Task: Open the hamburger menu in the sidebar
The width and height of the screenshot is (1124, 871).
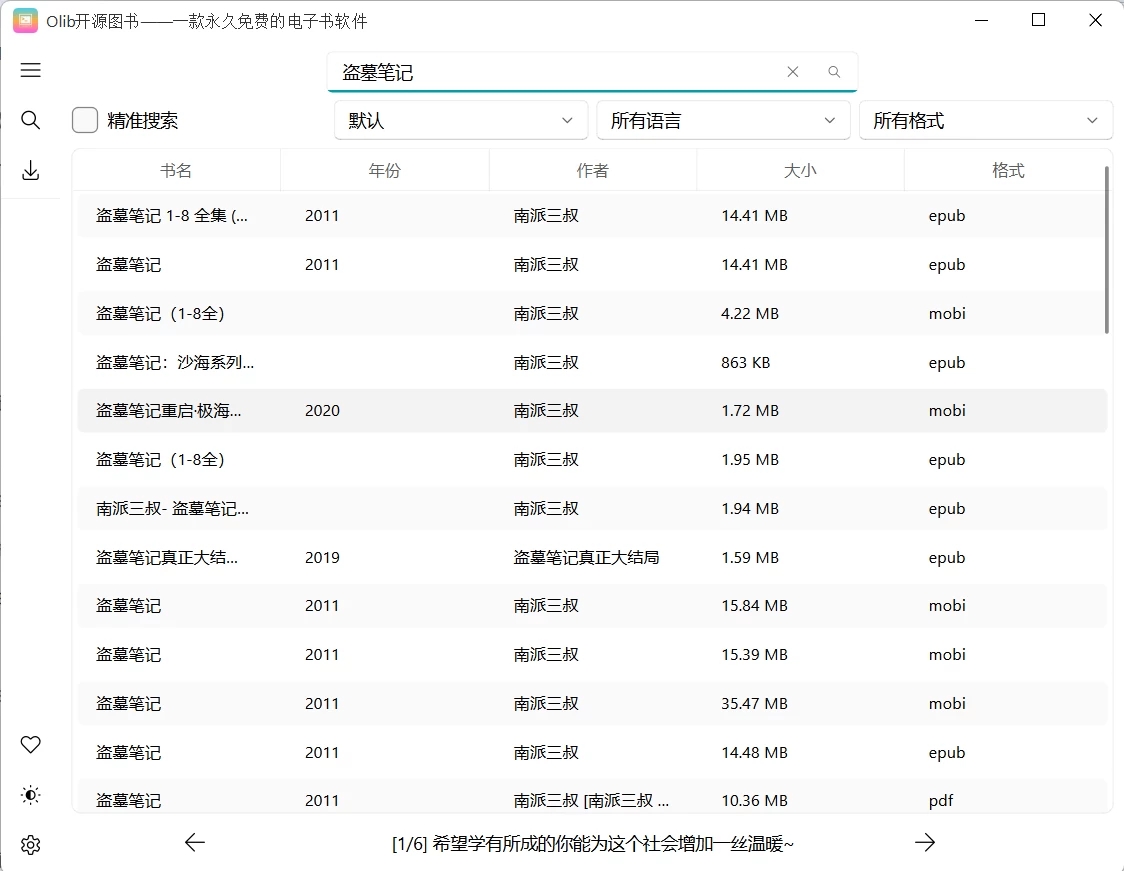Action: click(x=30, y=70)
